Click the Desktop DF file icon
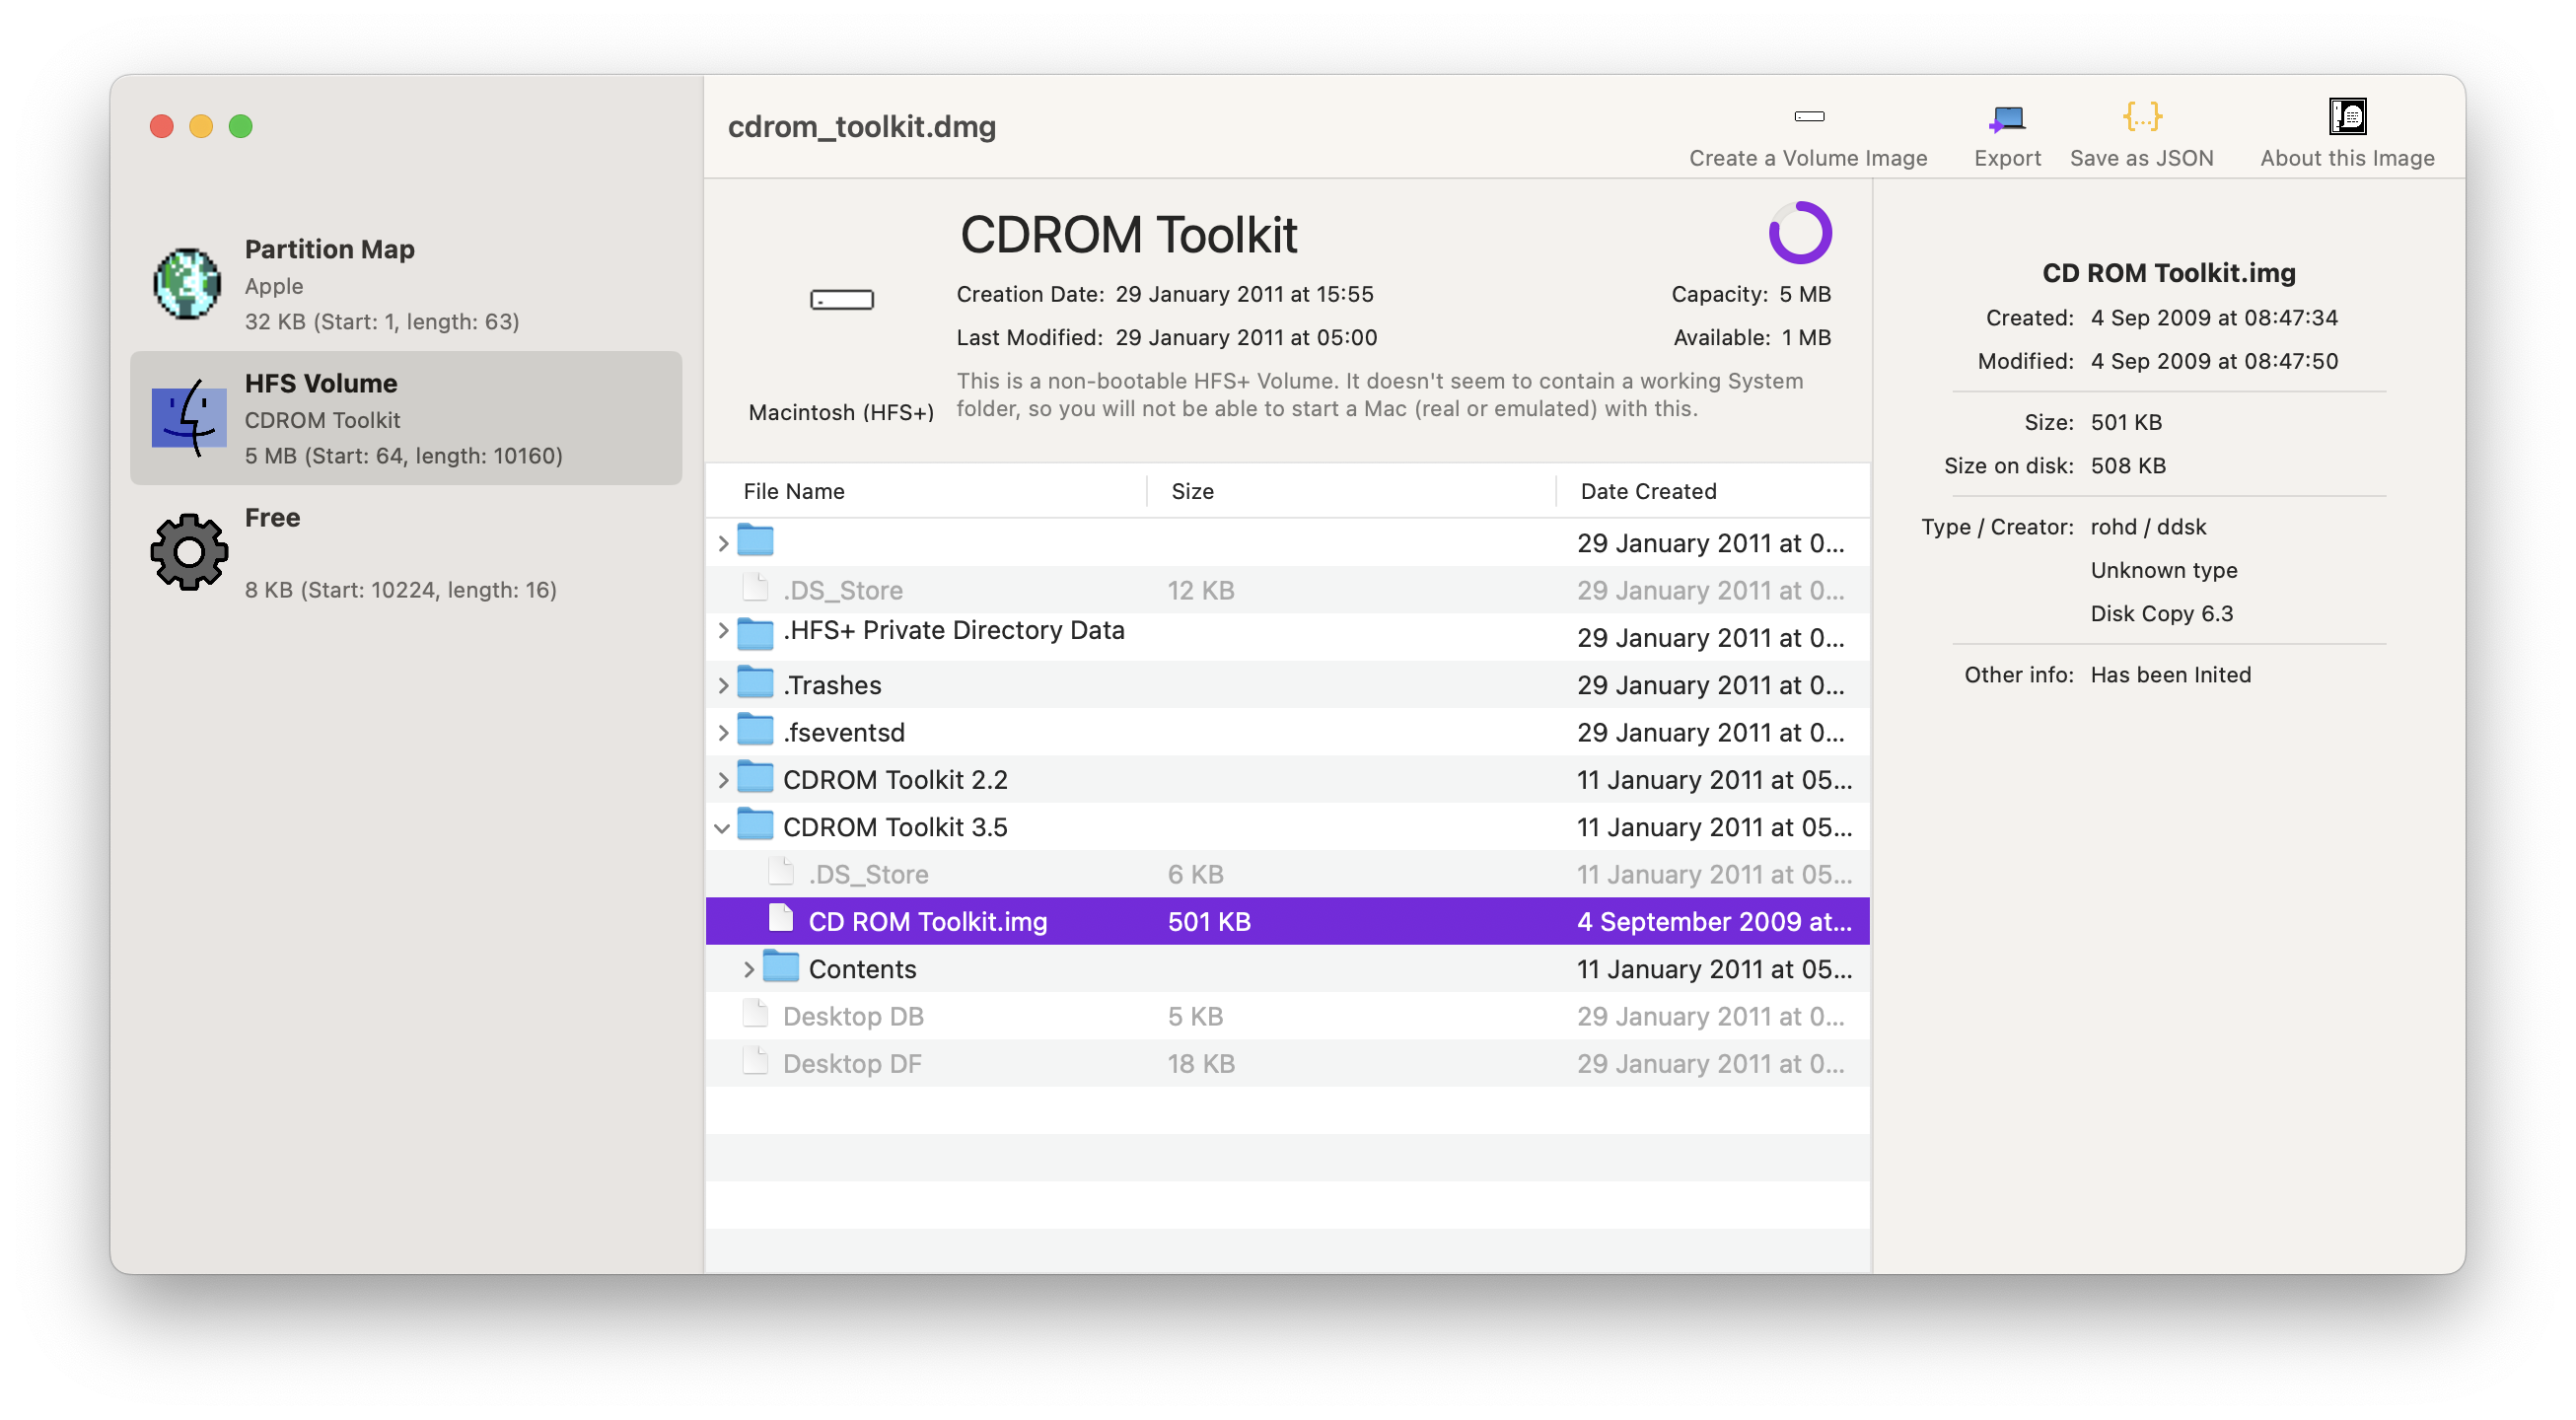 click(755, 1062)
